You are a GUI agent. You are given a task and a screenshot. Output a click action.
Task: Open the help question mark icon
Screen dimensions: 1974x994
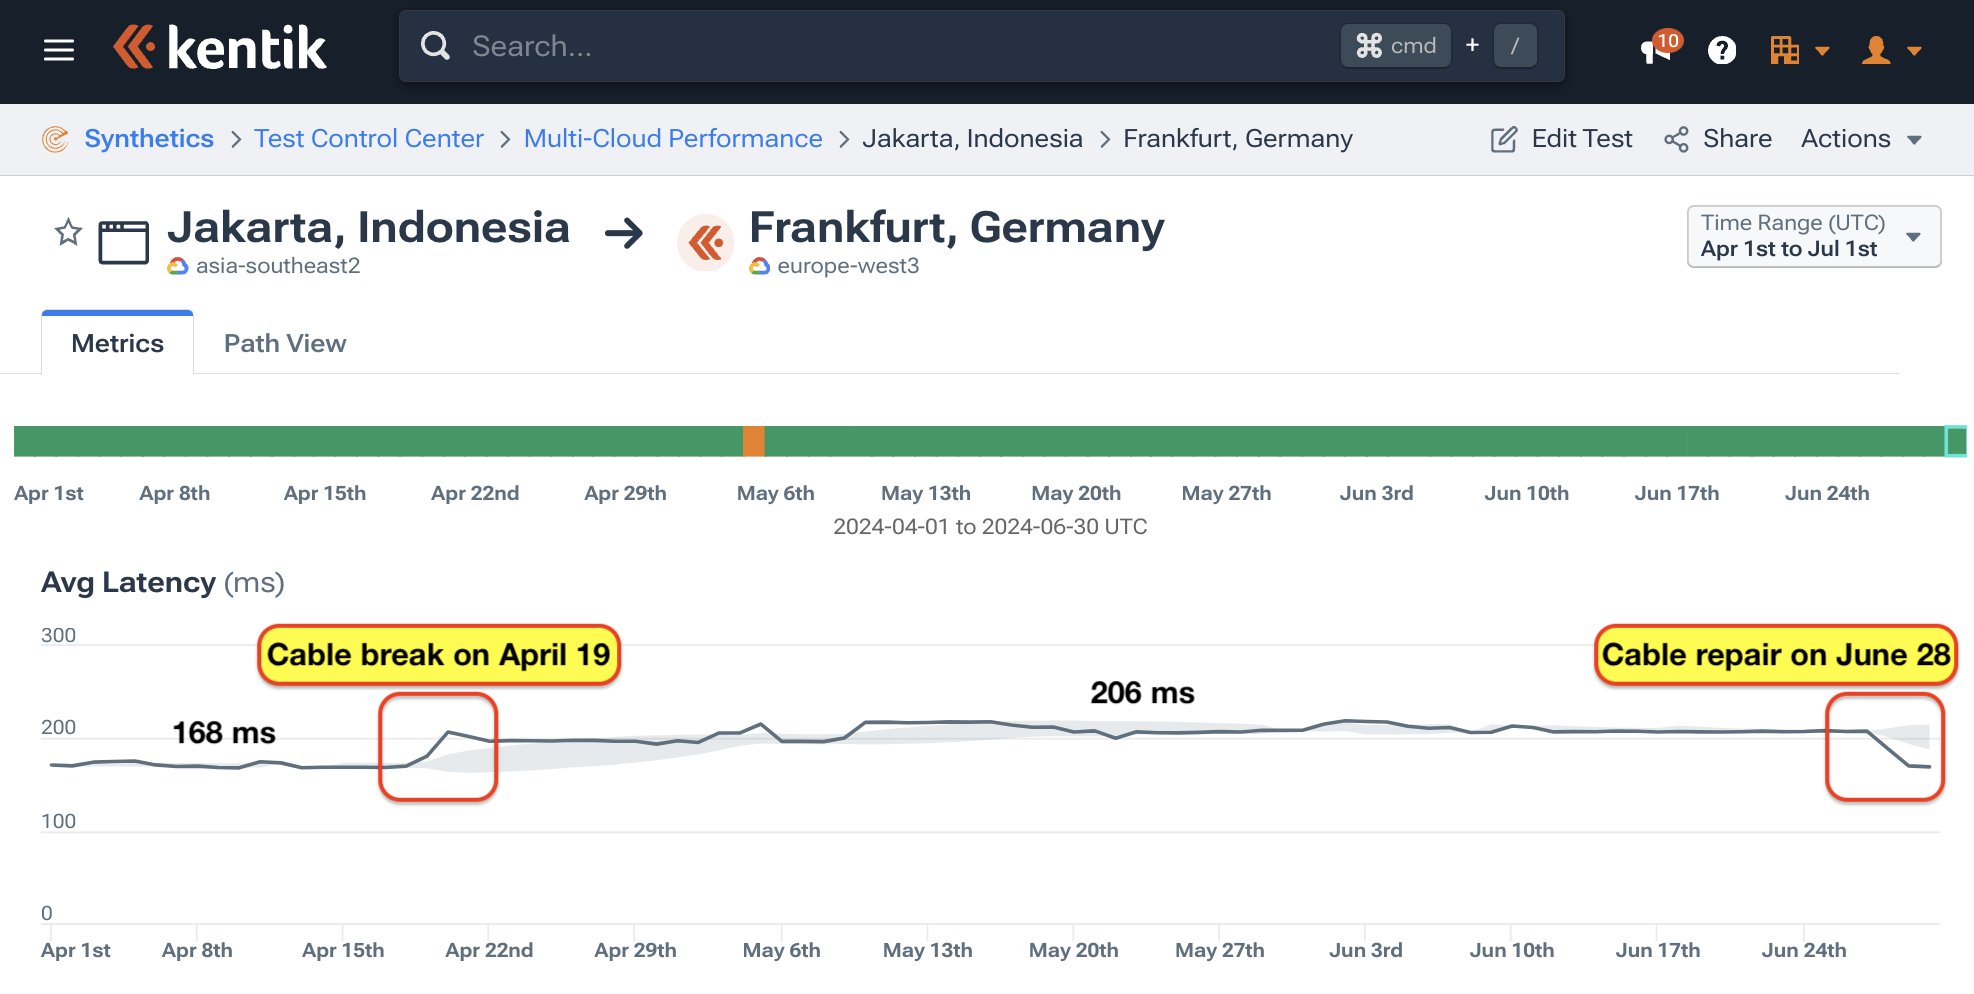click(x=1721, y=50)
